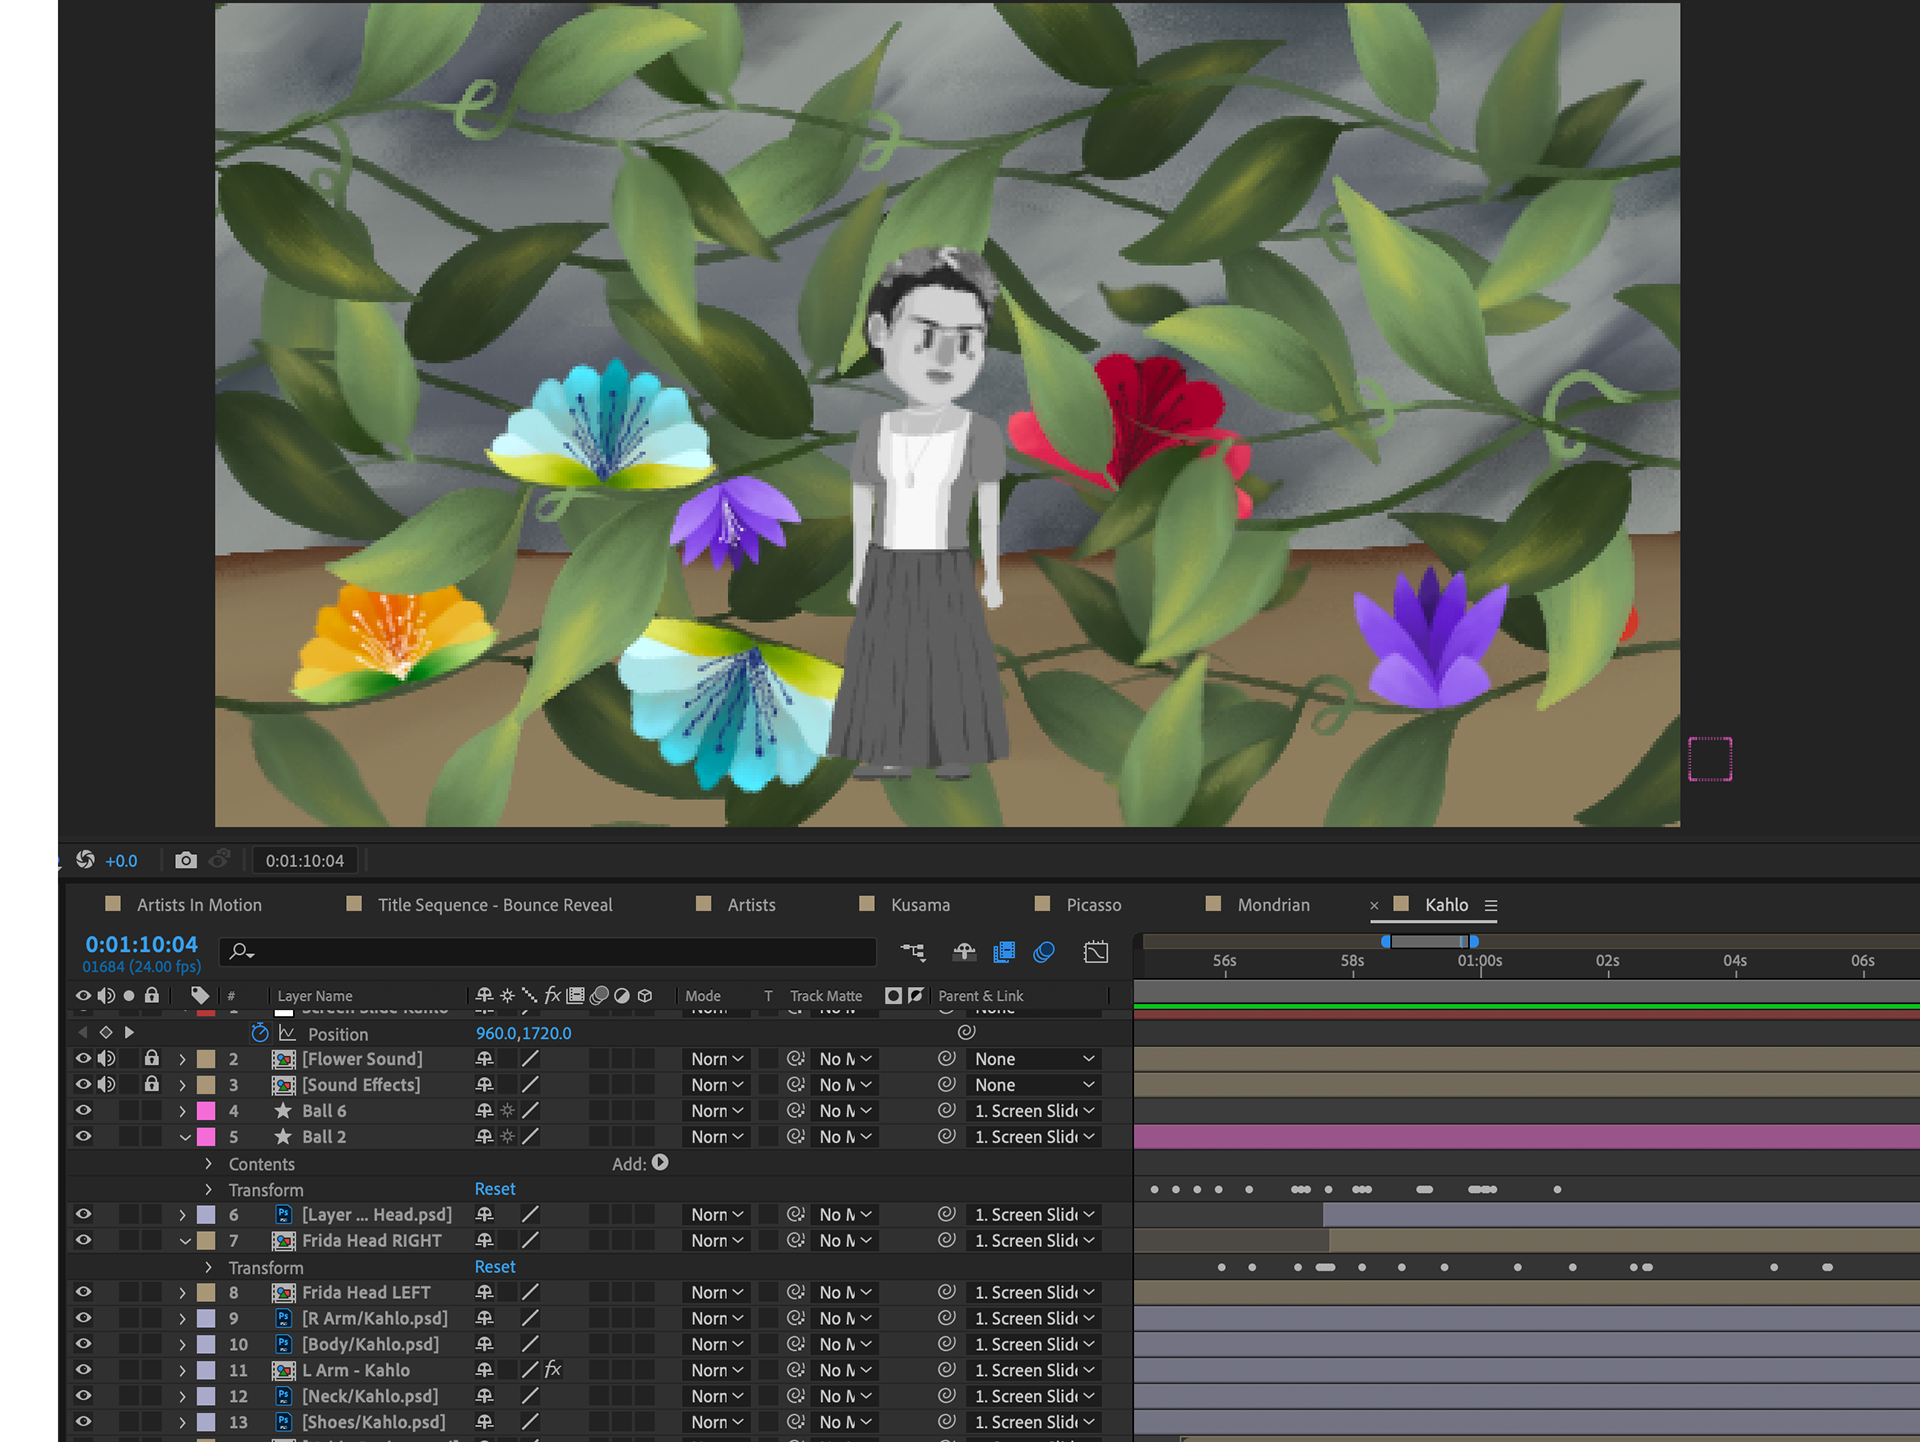Click the Add contents button for Ball 2

click(x=660, y=1163)
